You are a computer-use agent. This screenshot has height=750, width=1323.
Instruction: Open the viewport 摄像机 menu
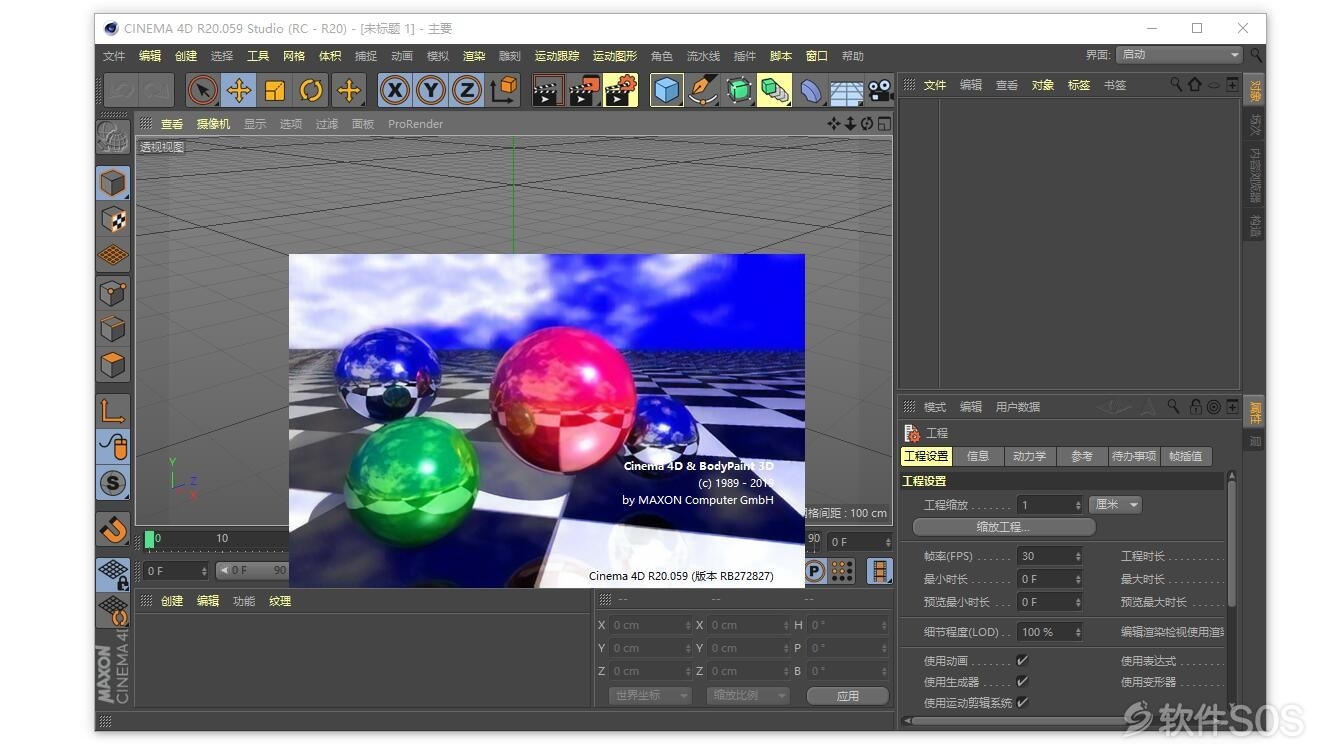coord(213,124)
